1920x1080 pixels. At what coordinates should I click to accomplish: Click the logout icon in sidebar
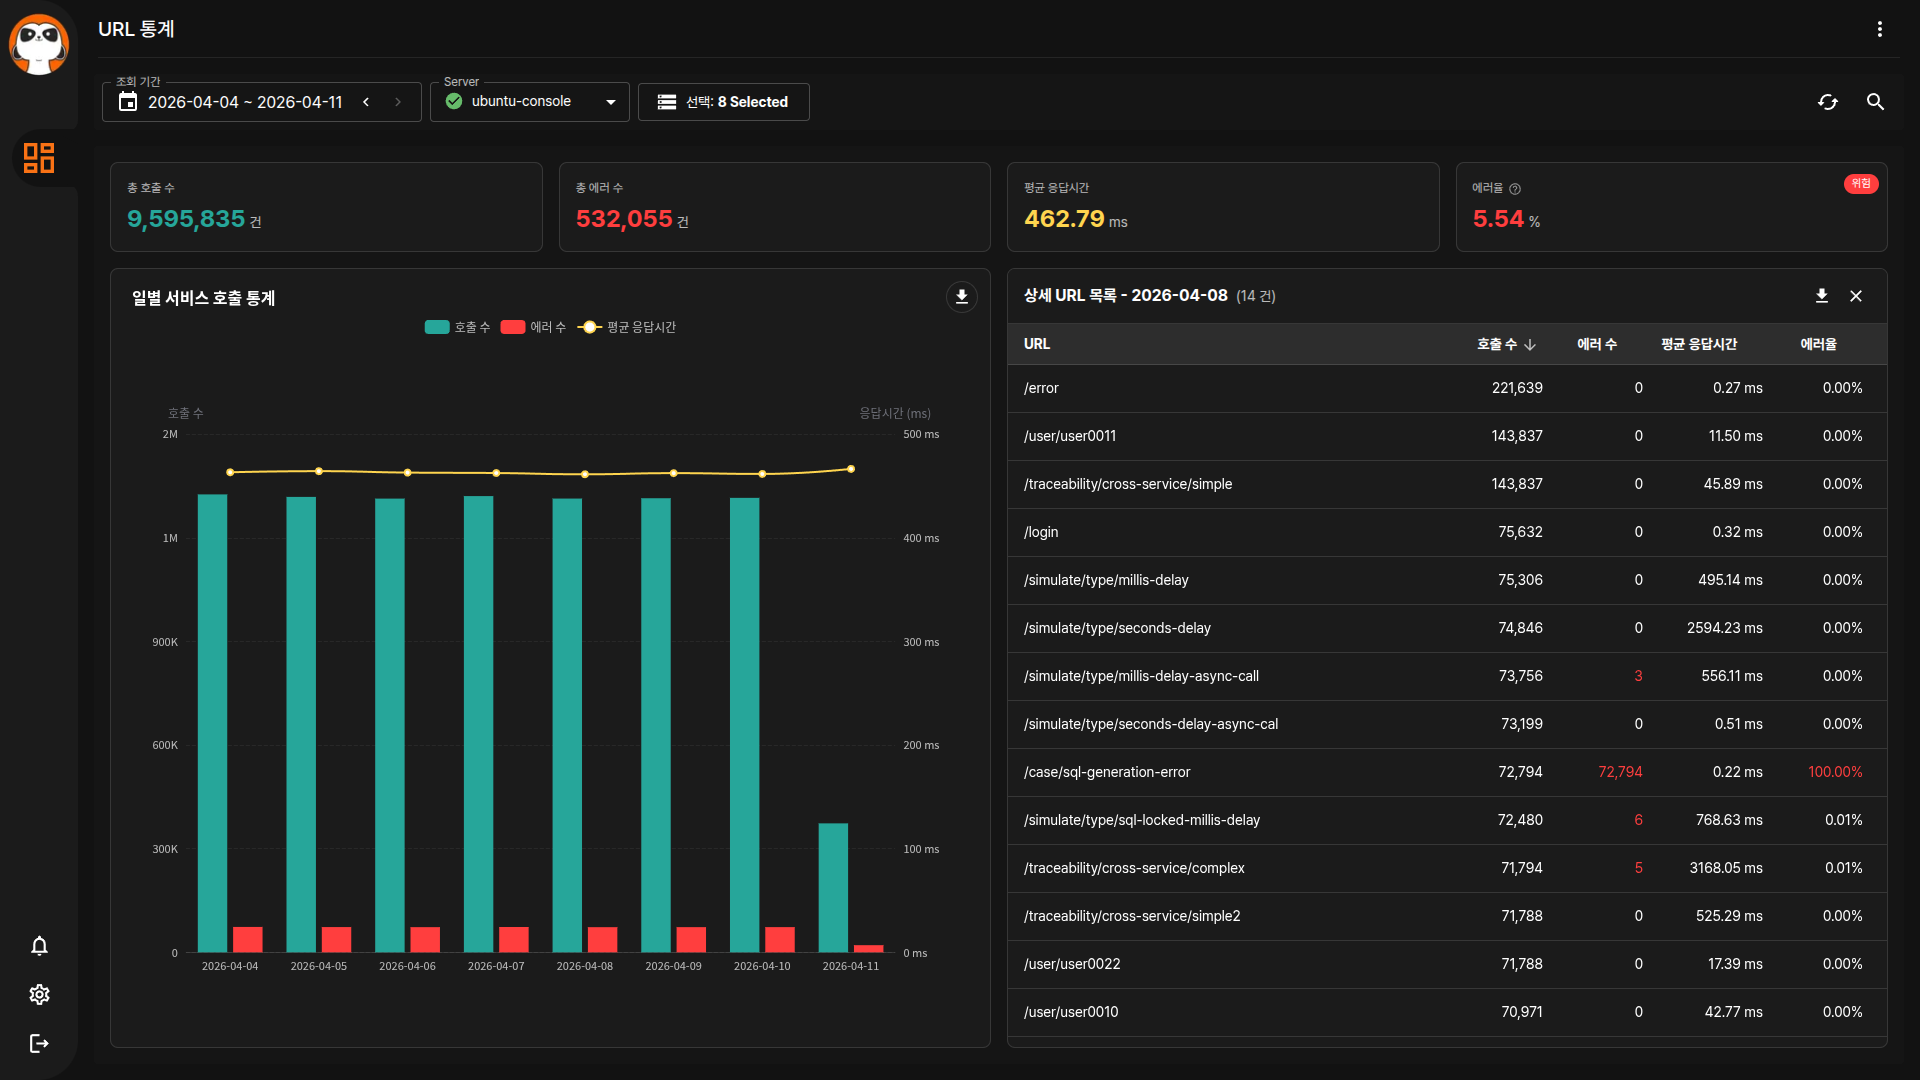click(39, 1043)
